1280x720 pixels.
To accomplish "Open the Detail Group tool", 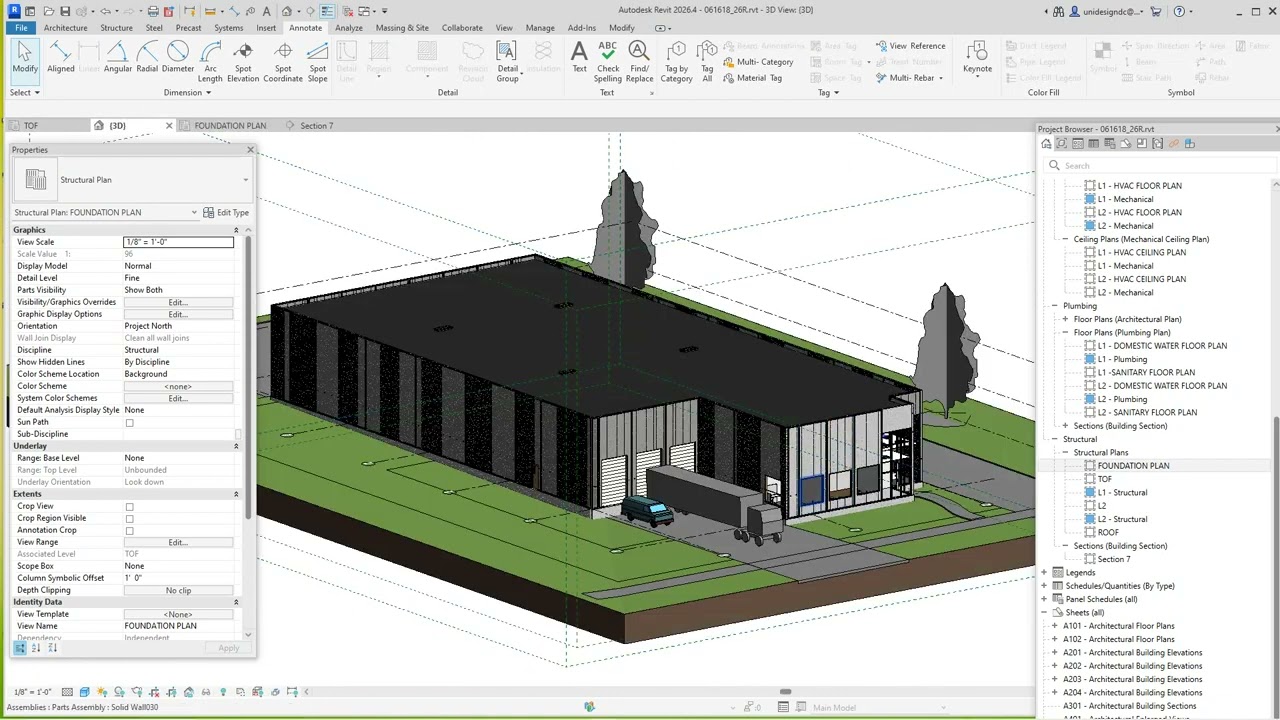I will tap(508, 62).
